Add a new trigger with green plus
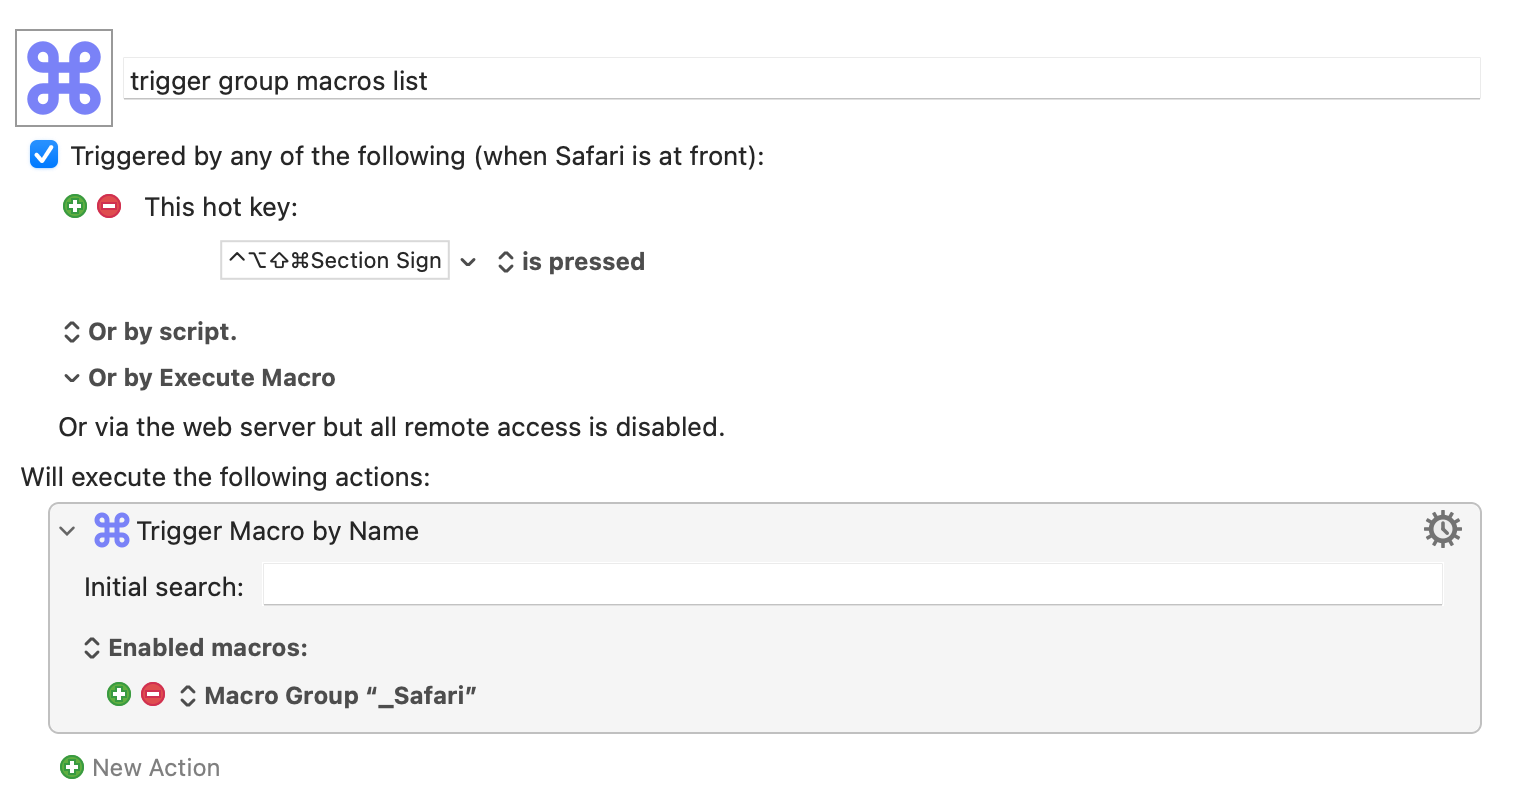 click(75, 206)
